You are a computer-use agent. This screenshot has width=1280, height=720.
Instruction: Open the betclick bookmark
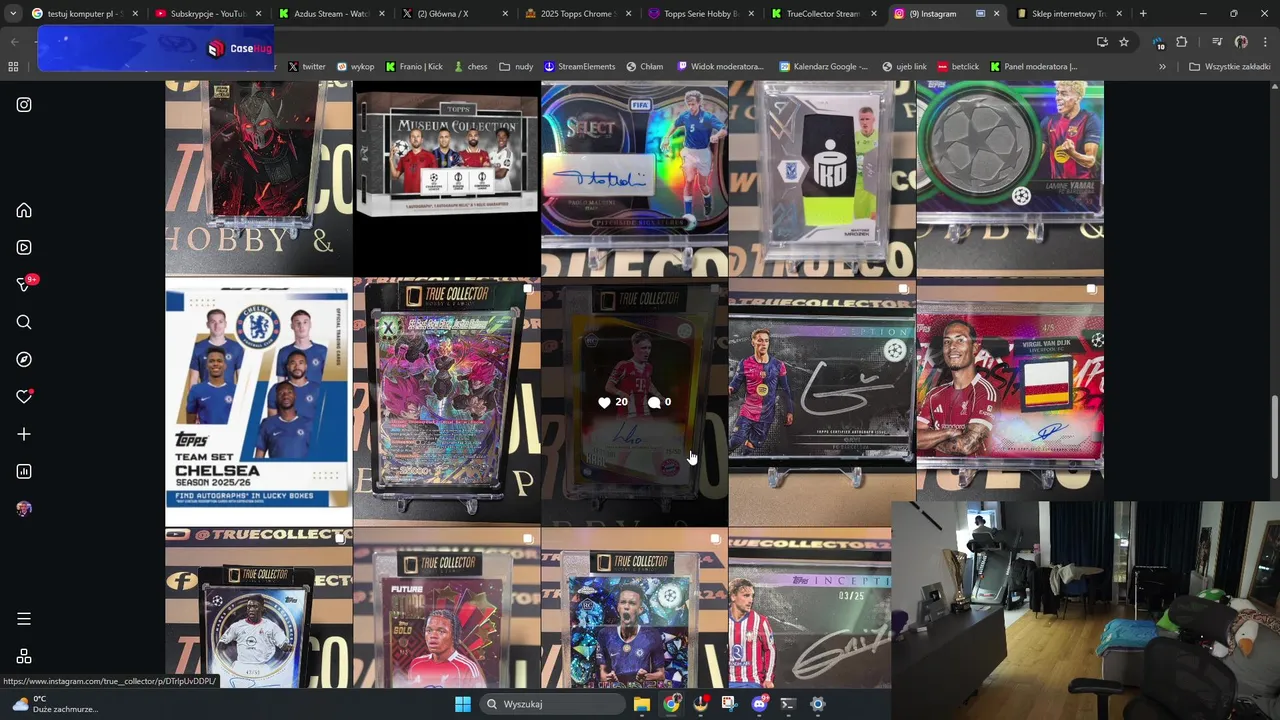pyautogui.click(x=958, y=67)
